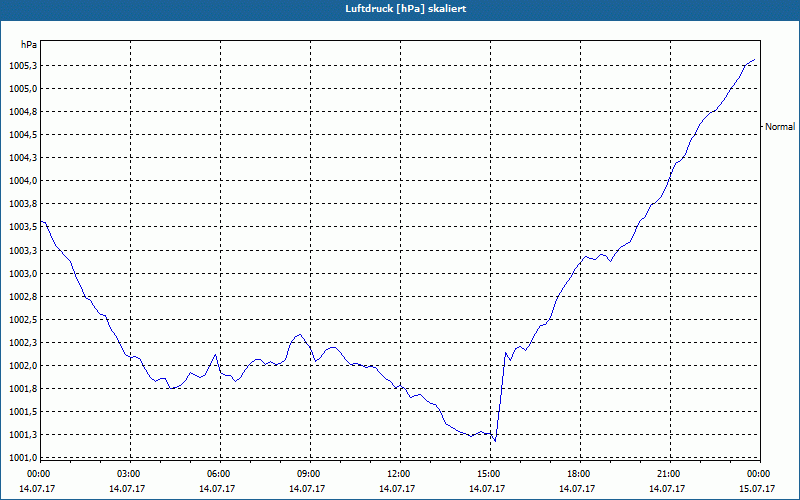Image resolution: width=800 pixels, height=500 pixels.
Task: Select the 09:00 time label
Action: pyautogui.click(x=308, y=474)
